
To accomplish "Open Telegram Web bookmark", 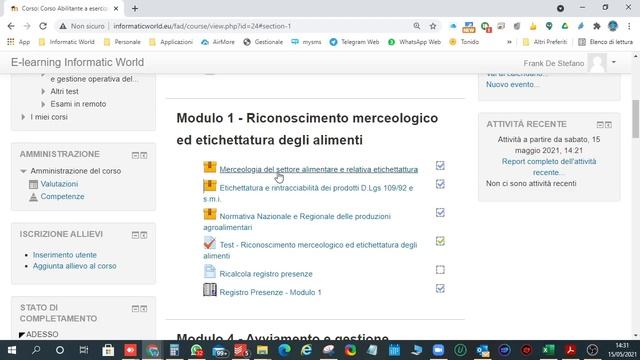I will click(x=354, y=42).
